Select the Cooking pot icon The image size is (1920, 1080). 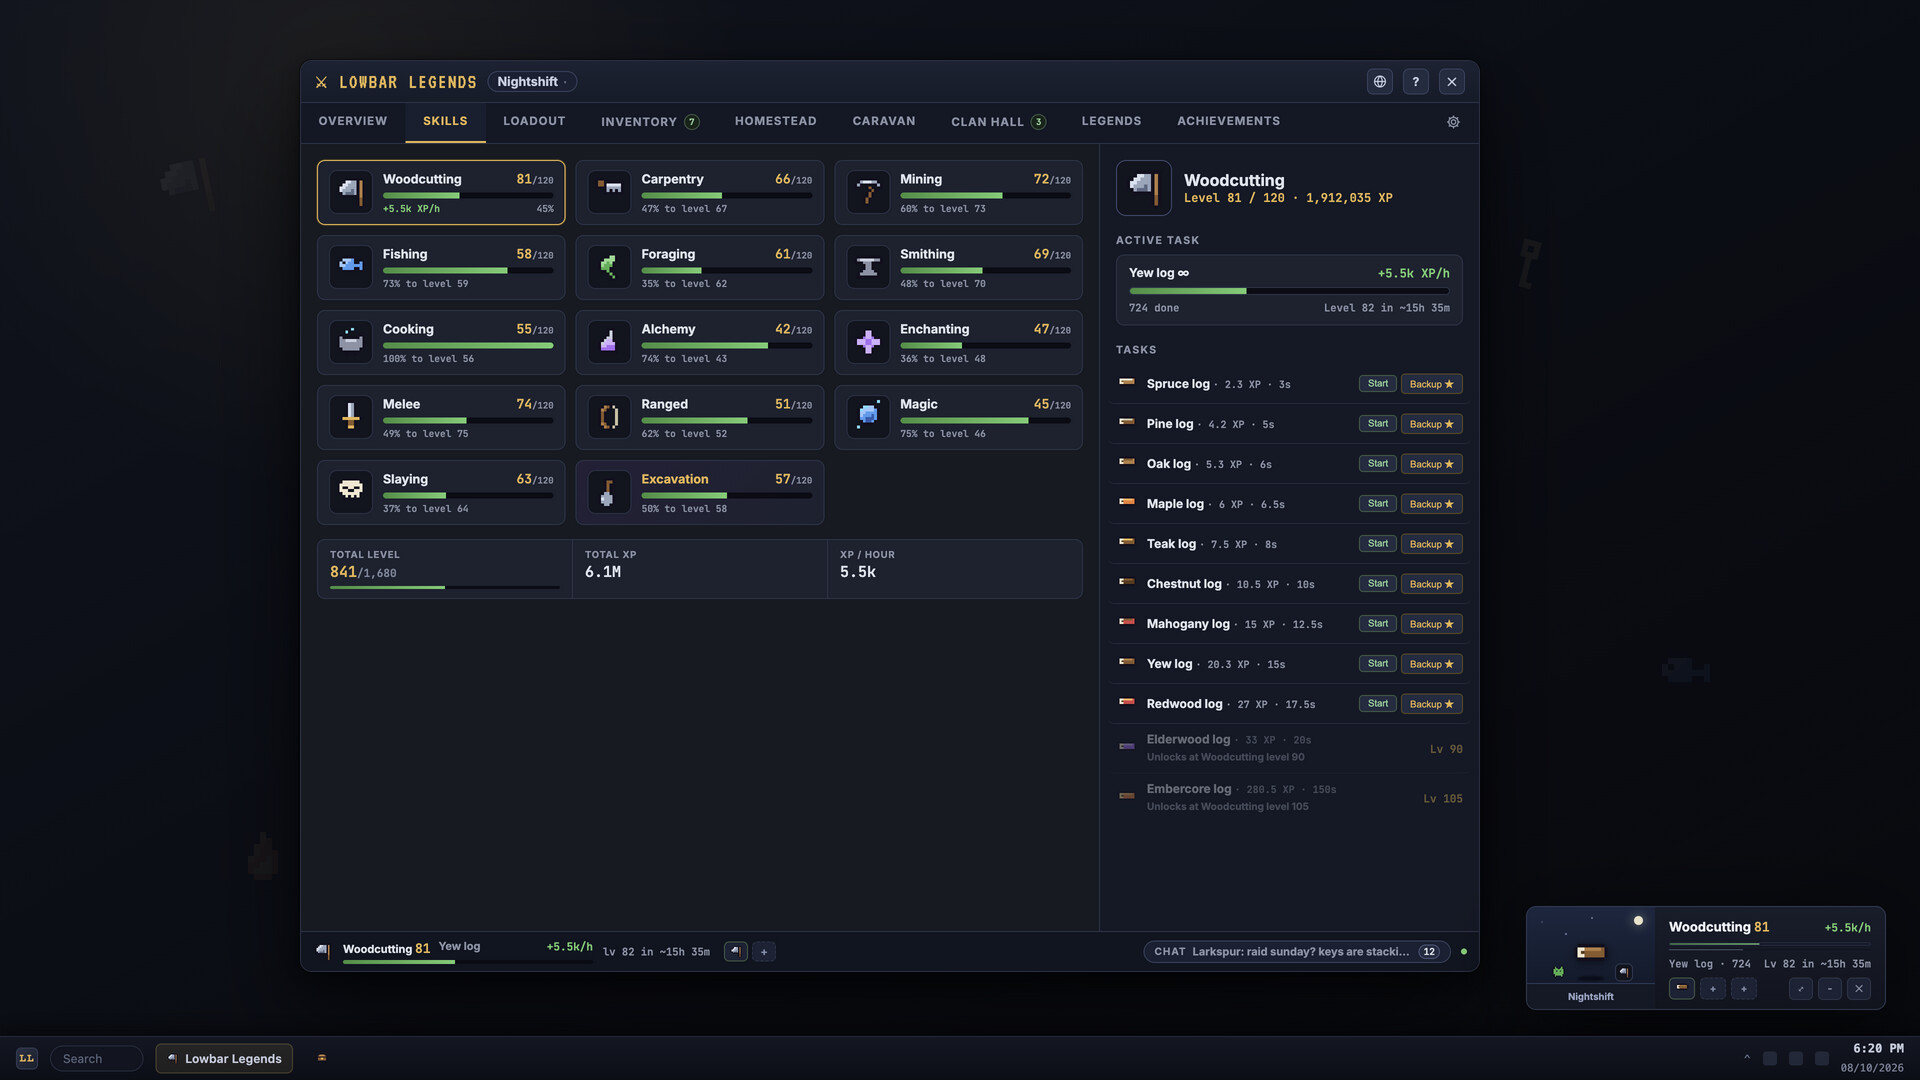[351, 342]
